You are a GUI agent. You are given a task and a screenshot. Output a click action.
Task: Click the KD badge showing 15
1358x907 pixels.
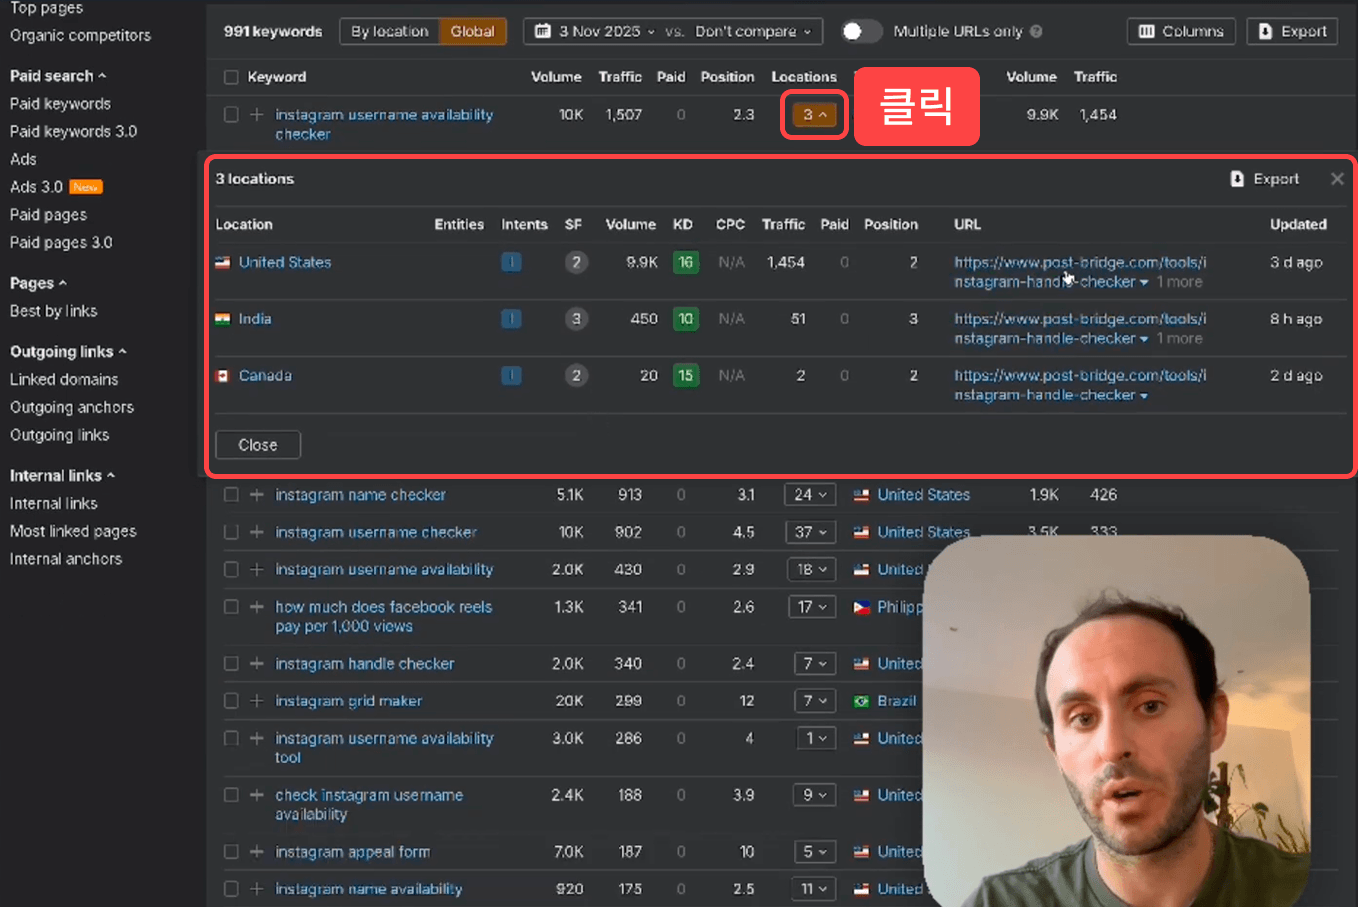click(x=685, y=376)
